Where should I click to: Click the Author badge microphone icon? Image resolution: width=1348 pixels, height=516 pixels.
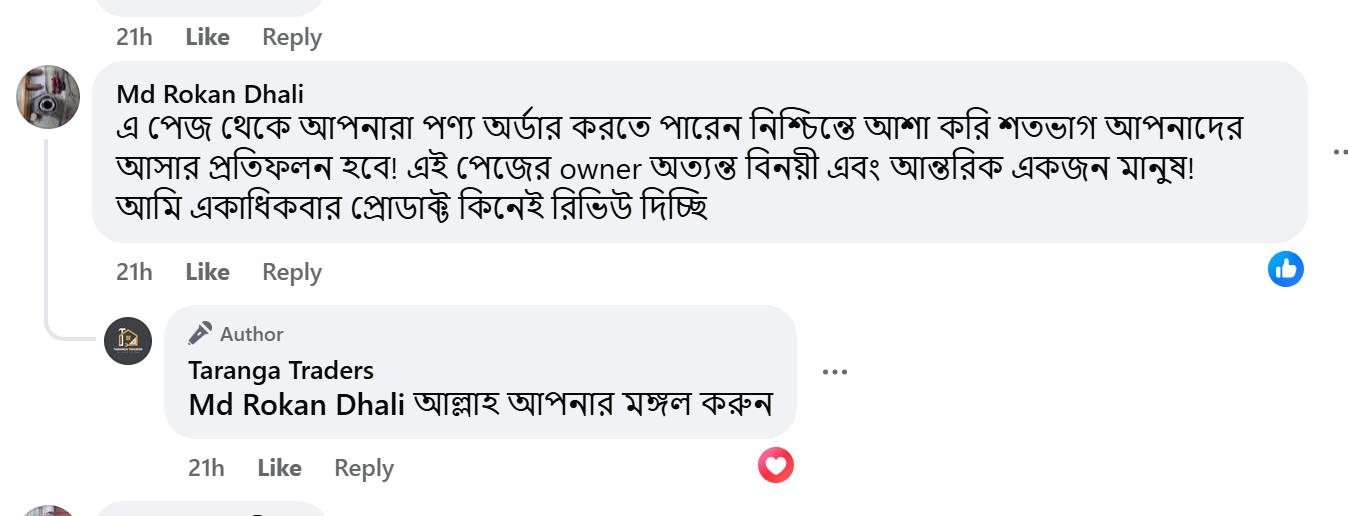click(200, 333)
